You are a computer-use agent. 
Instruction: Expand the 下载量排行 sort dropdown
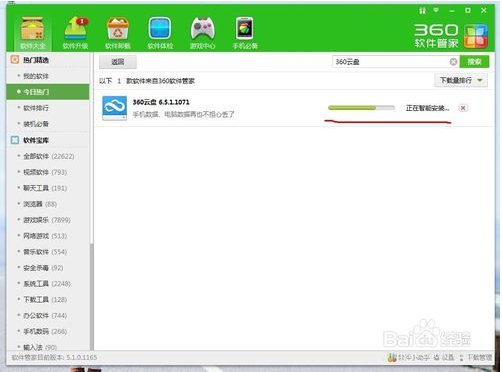461,80
